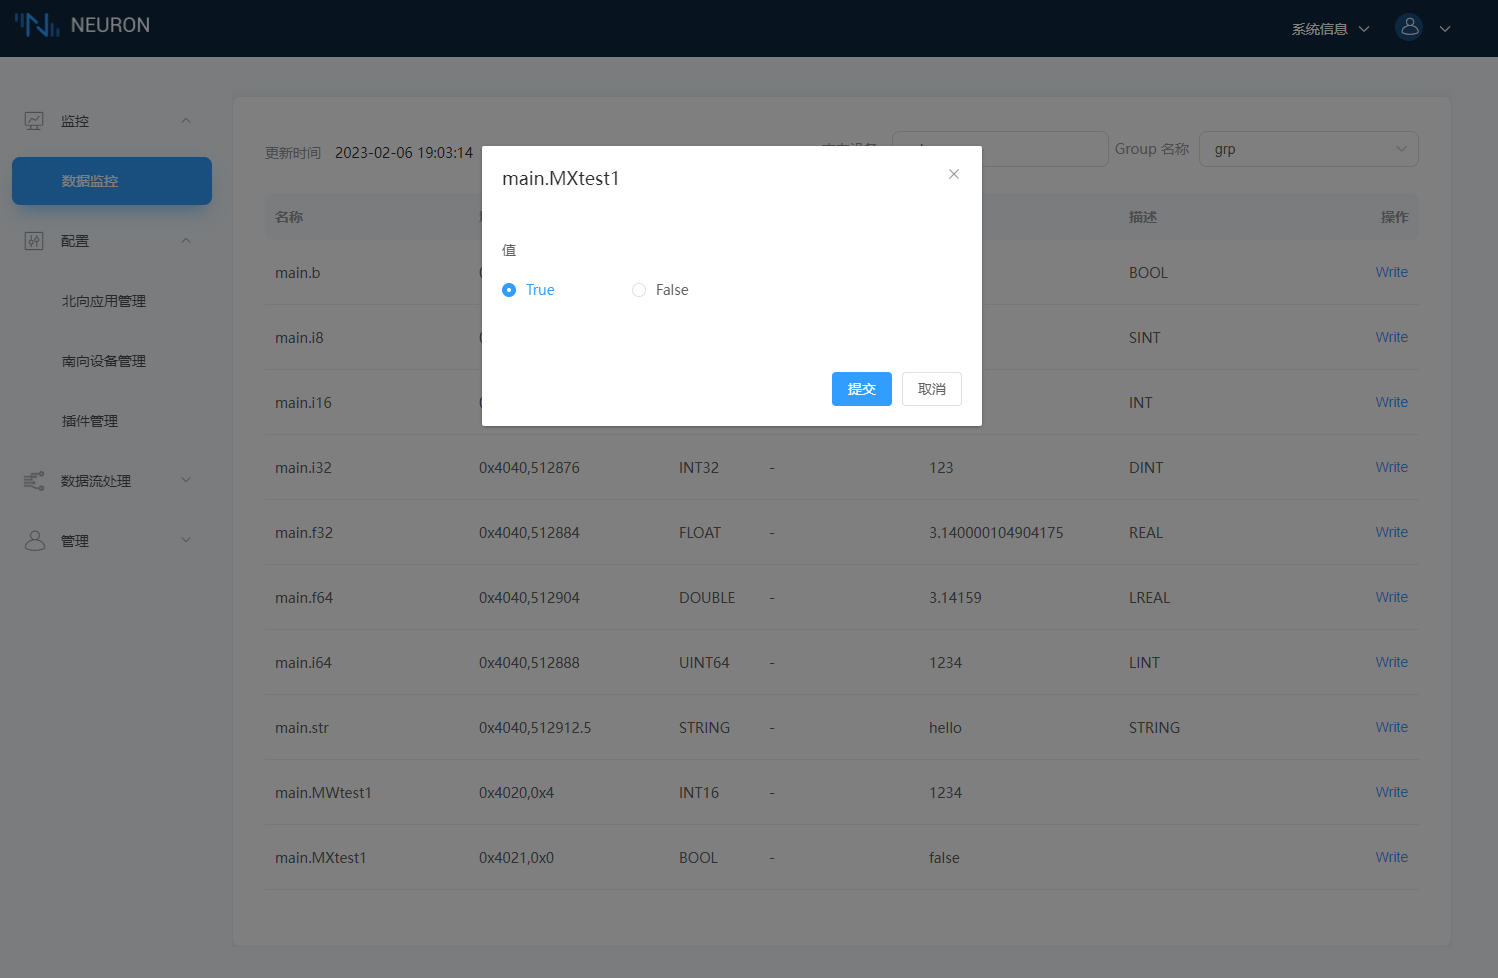Select 数据监控 in the sidebar
Image resolution: width=1498 pixels, height=978 pixels.
click(x=111, y=181)
